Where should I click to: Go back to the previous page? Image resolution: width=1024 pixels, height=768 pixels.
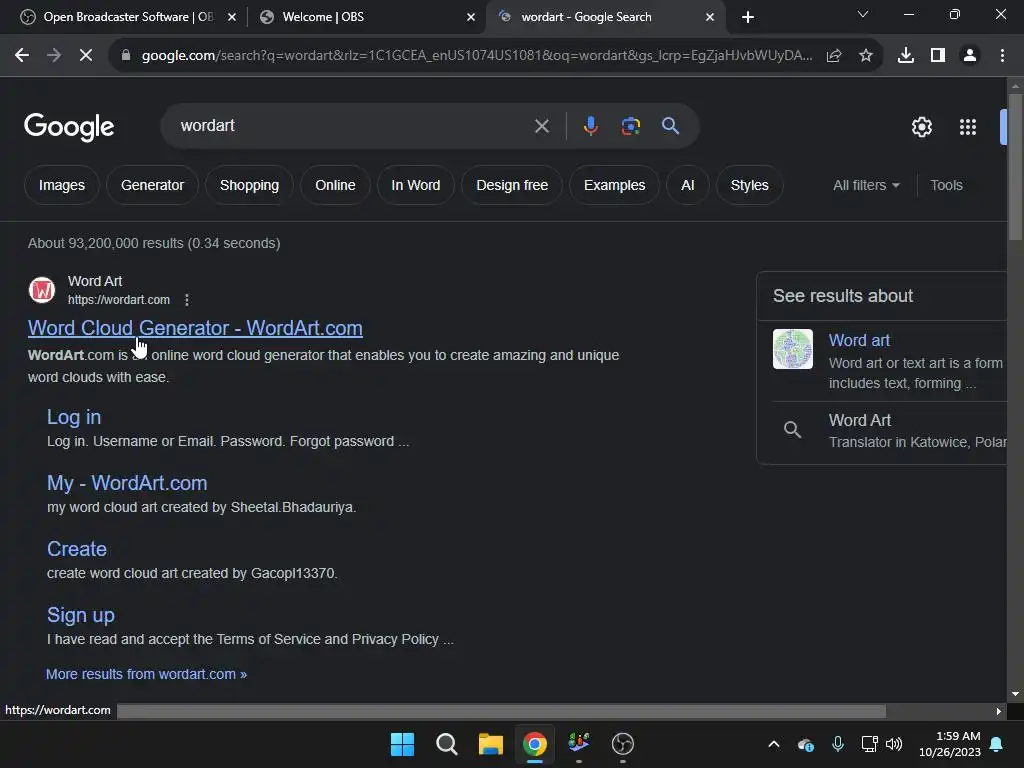point(22,56)
